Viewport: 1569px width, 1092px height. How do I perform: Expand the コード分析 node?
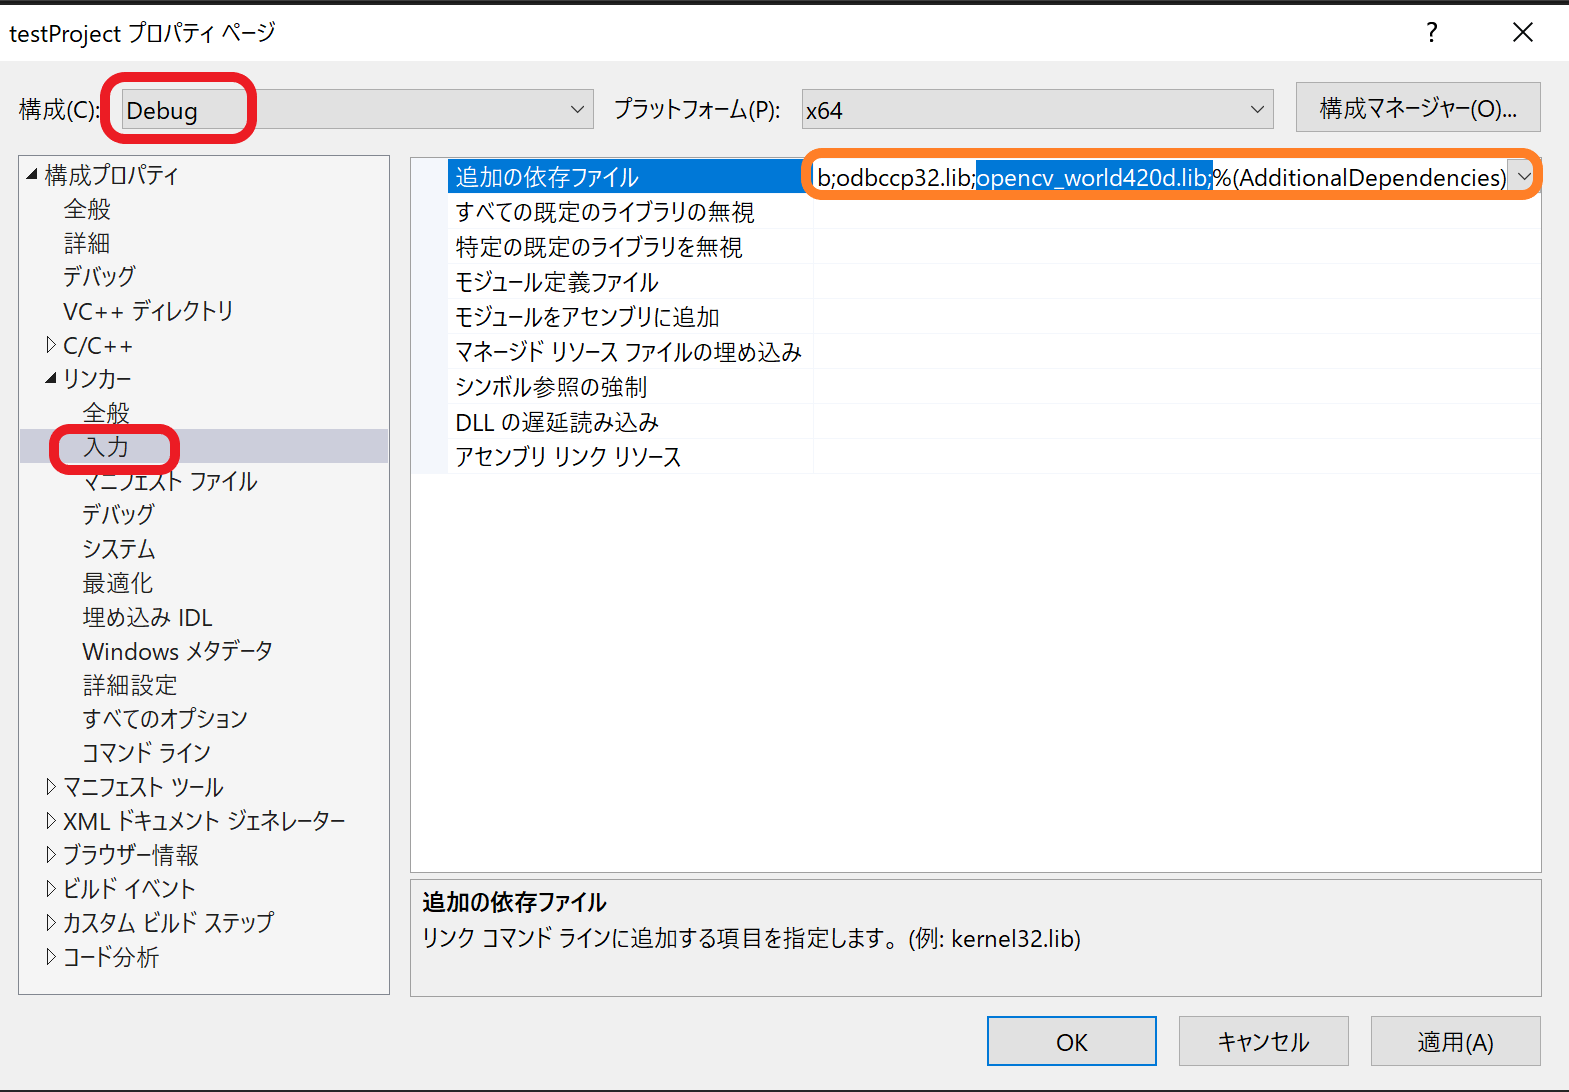(51, 956)
